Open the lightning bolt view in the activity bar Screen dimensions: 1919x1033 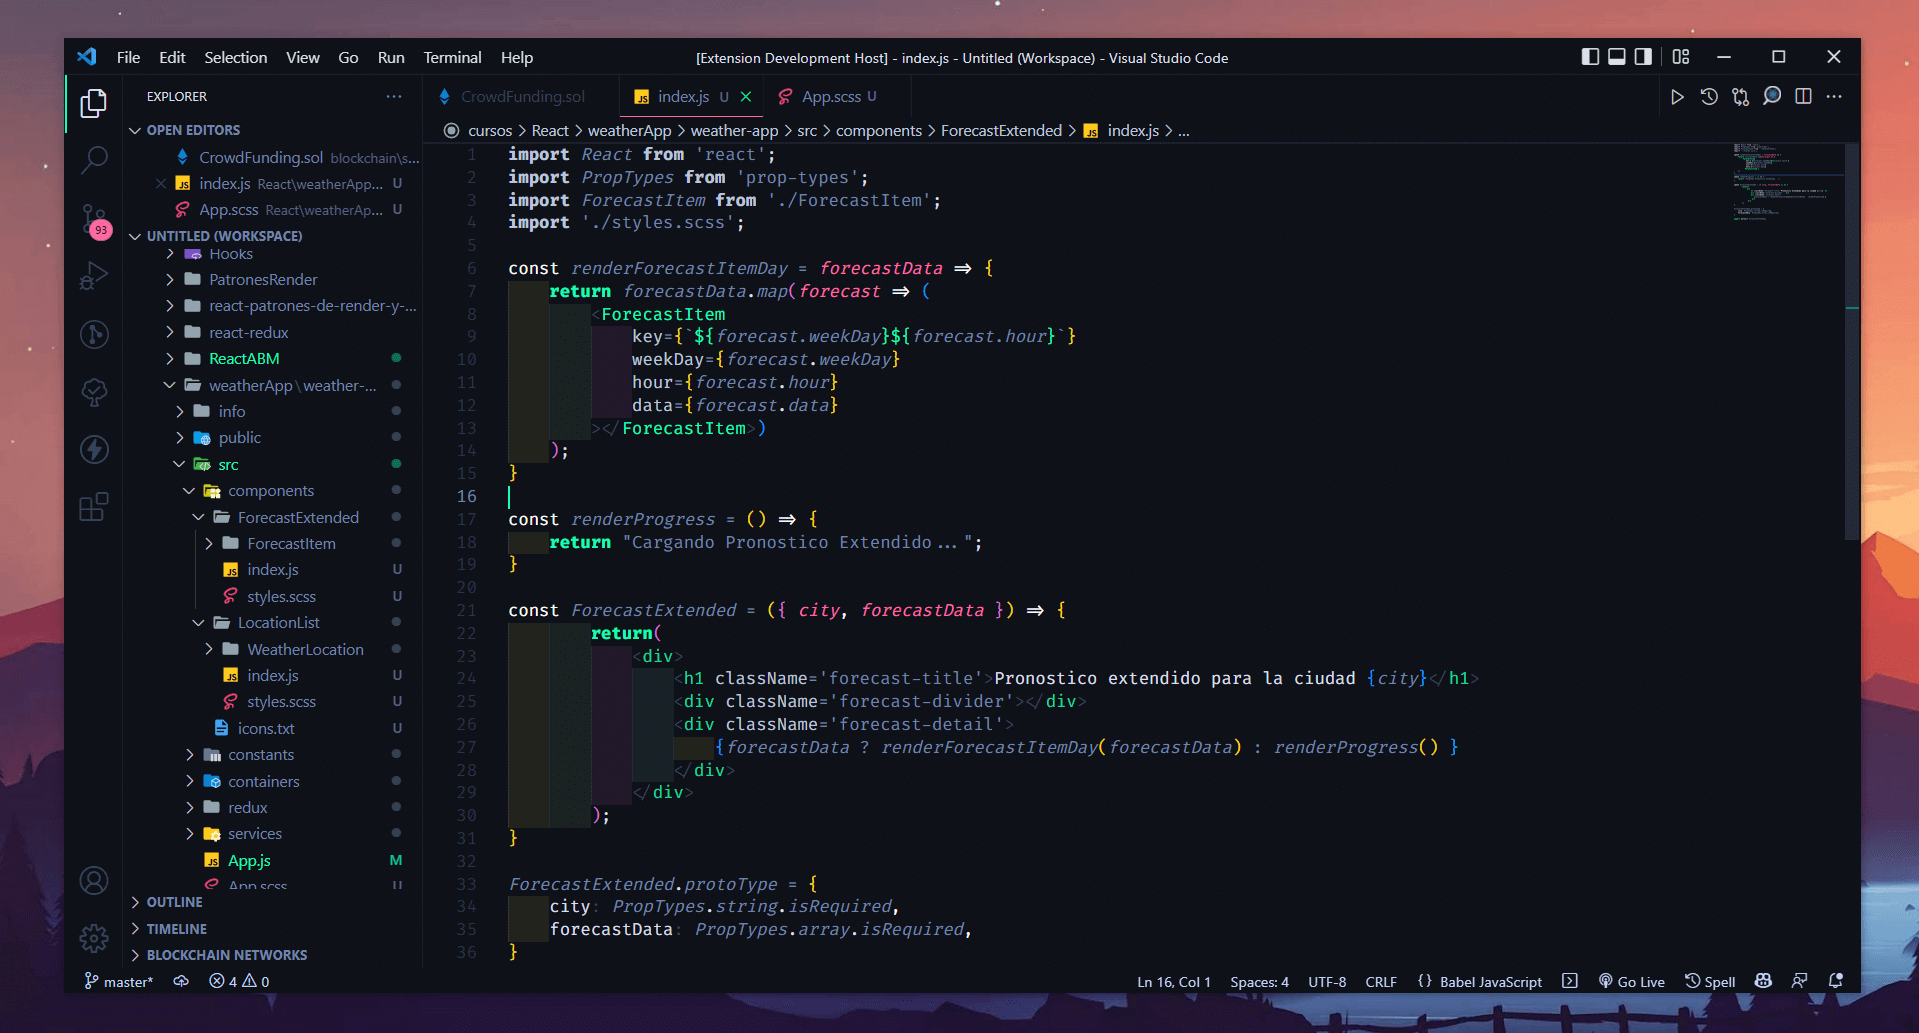click(x=94, y=449)
